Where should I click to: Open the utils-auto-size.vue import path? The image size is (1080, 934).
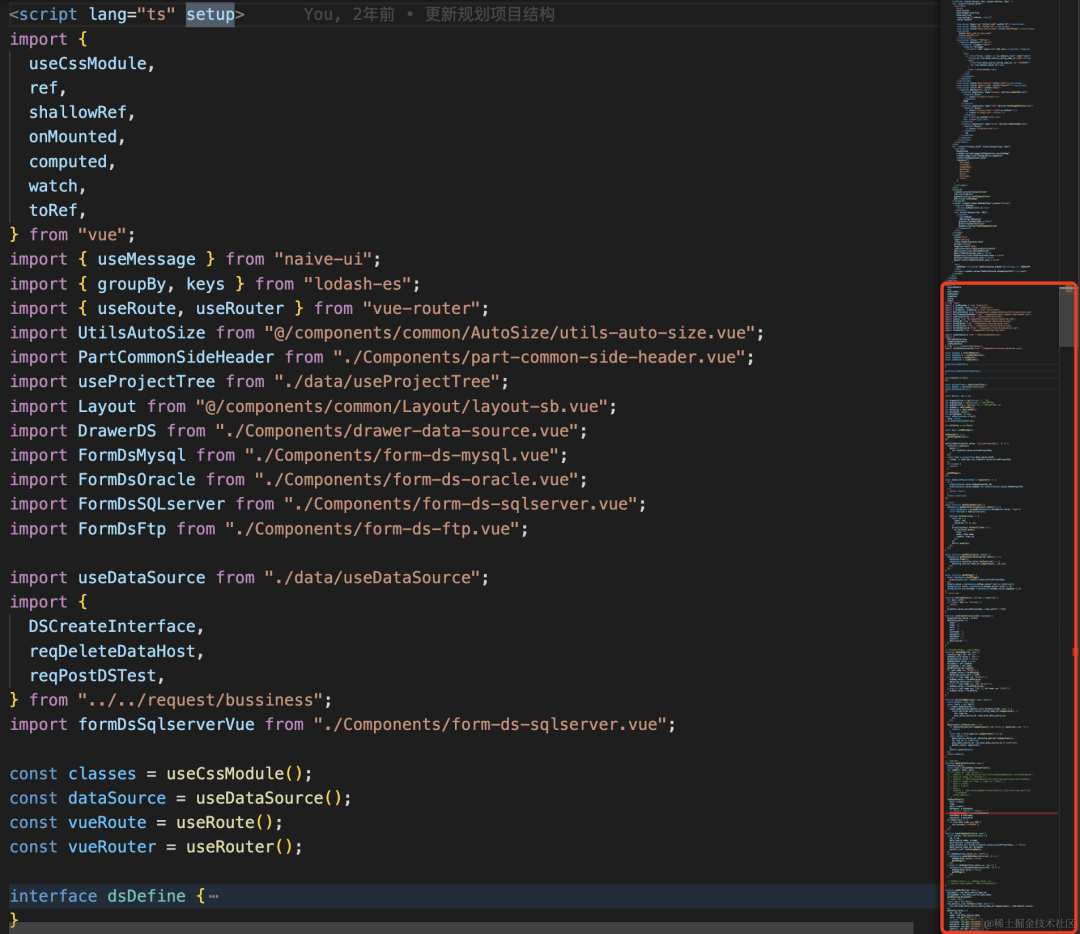point(510,333)
